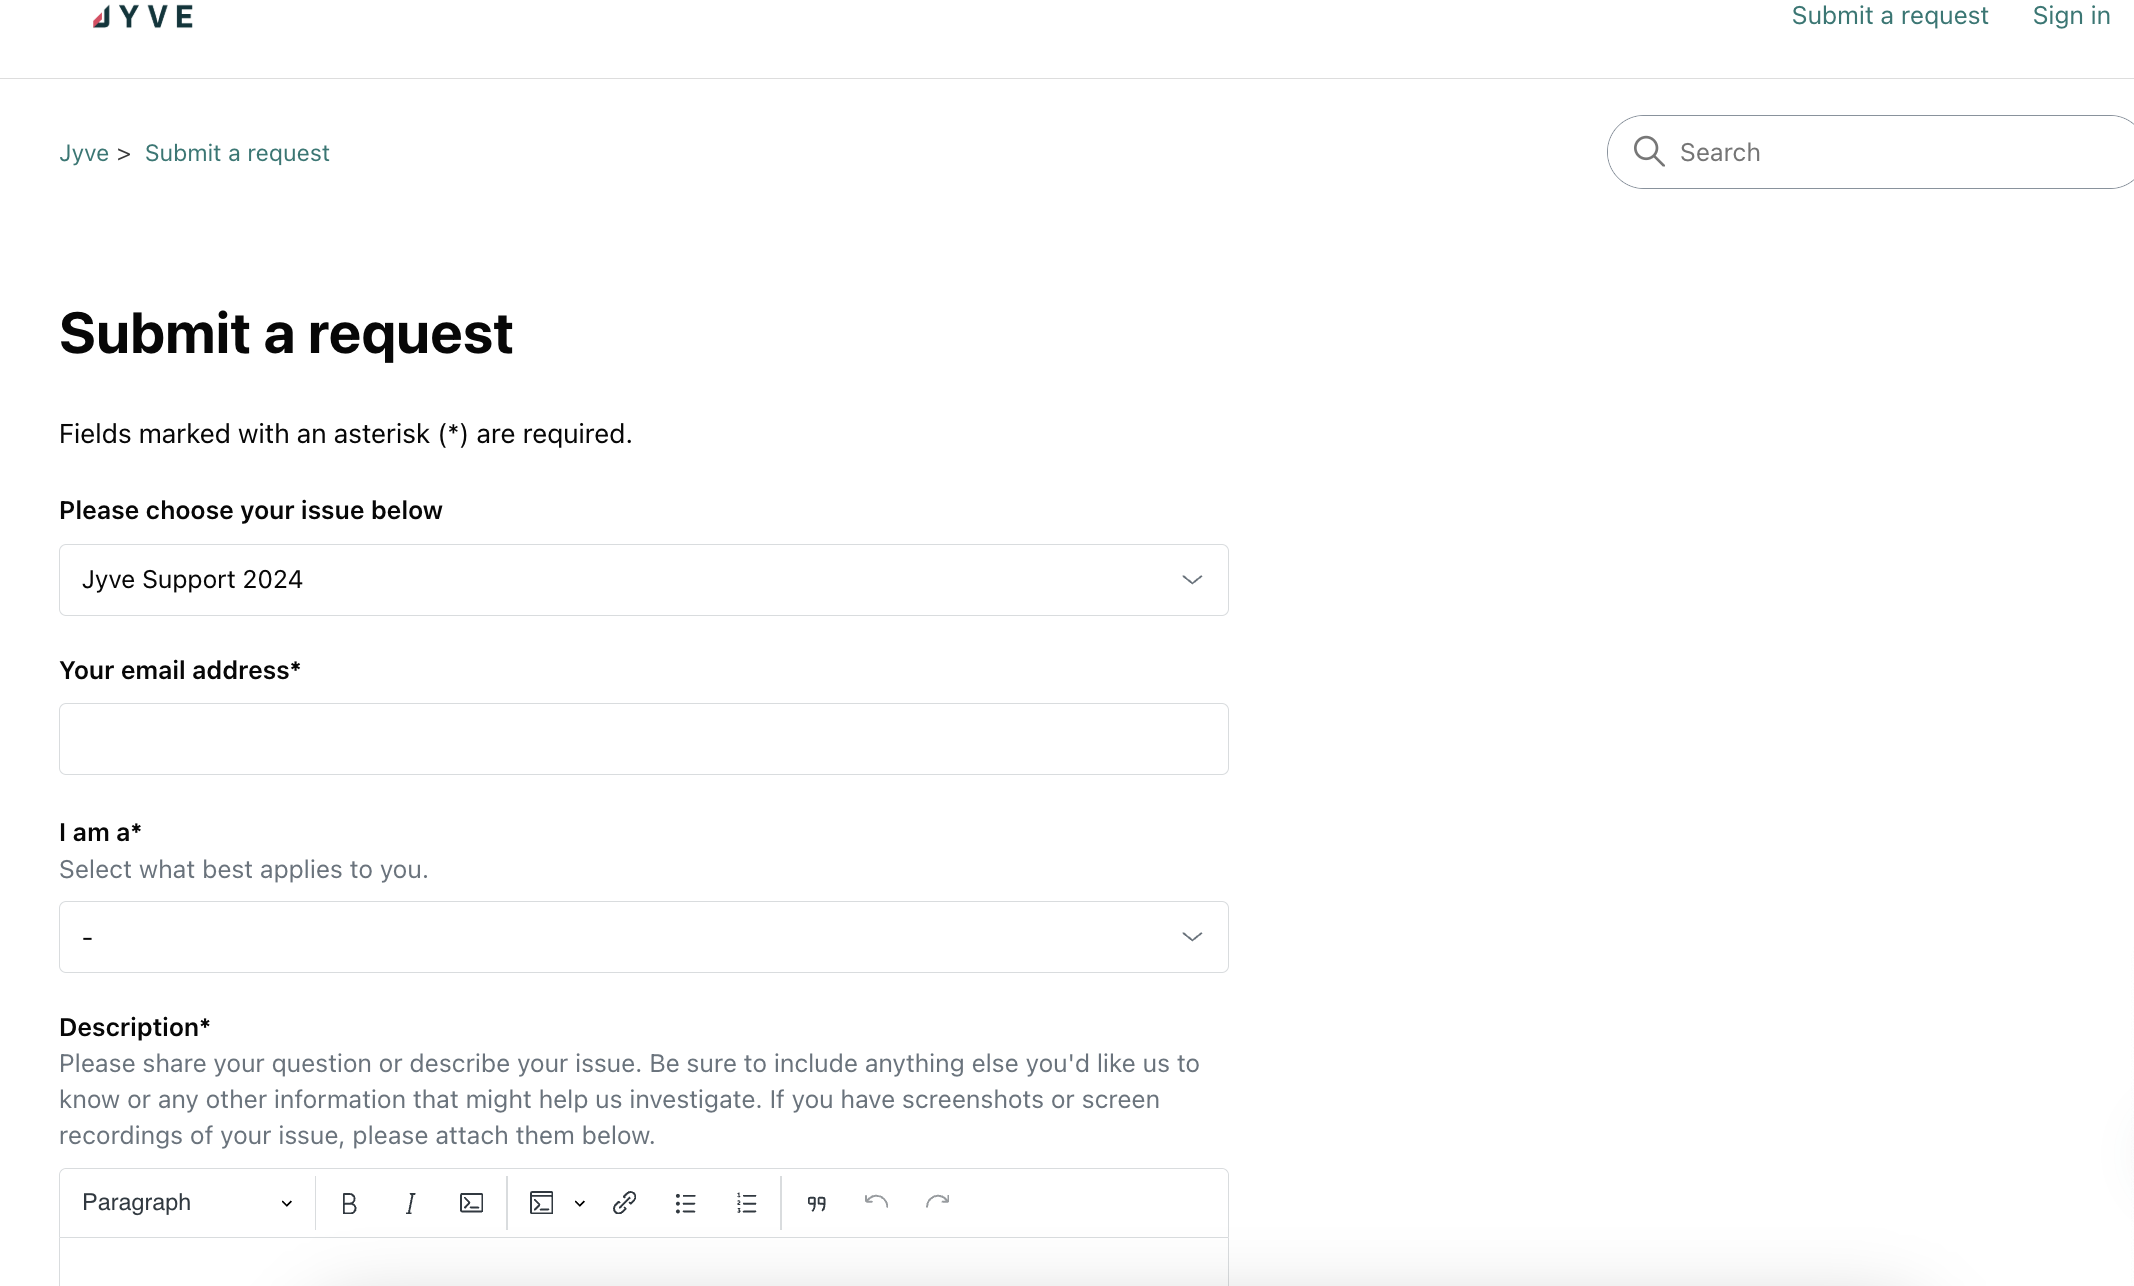Open the 'I am a' selection dropdown
Screen dimensions: 2134x1286
coord(644,937)
